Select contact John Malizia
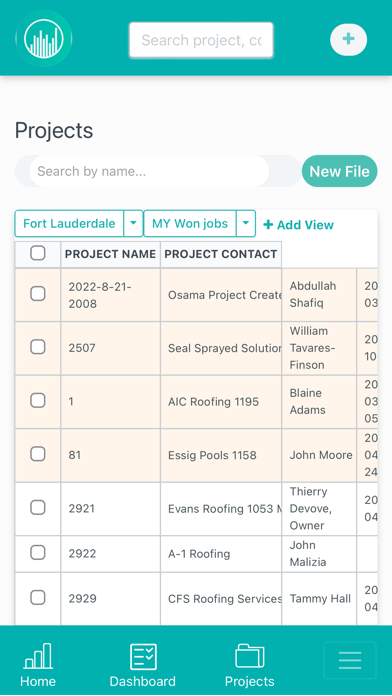 coord(319,554)
